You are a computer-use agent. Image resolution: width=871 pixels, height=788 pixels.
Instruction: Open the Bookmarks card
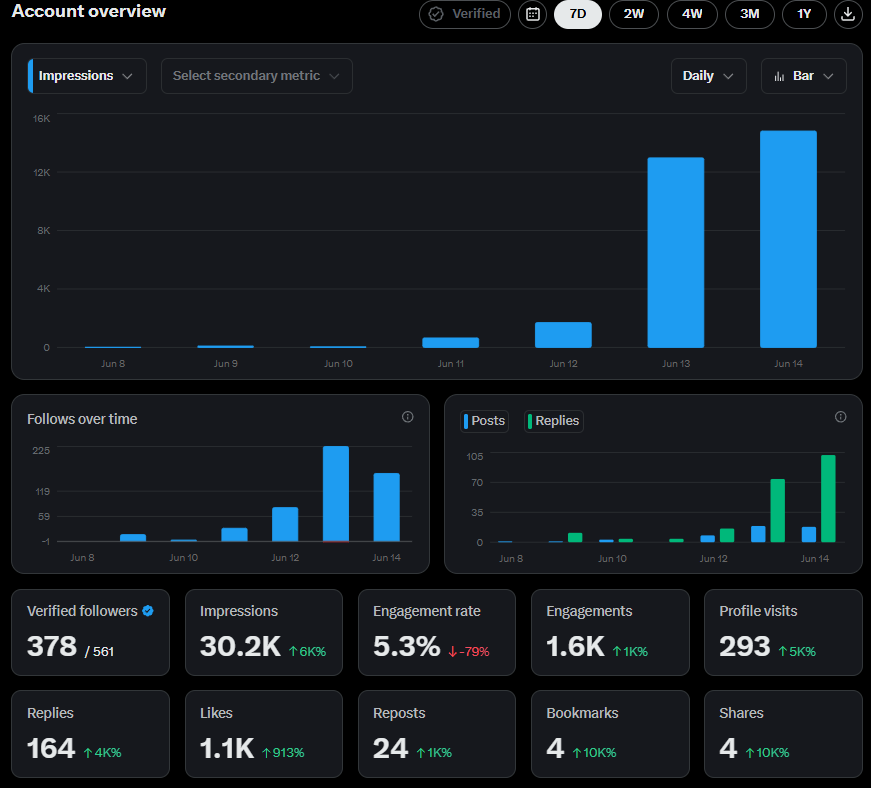(x=610, y=734)
